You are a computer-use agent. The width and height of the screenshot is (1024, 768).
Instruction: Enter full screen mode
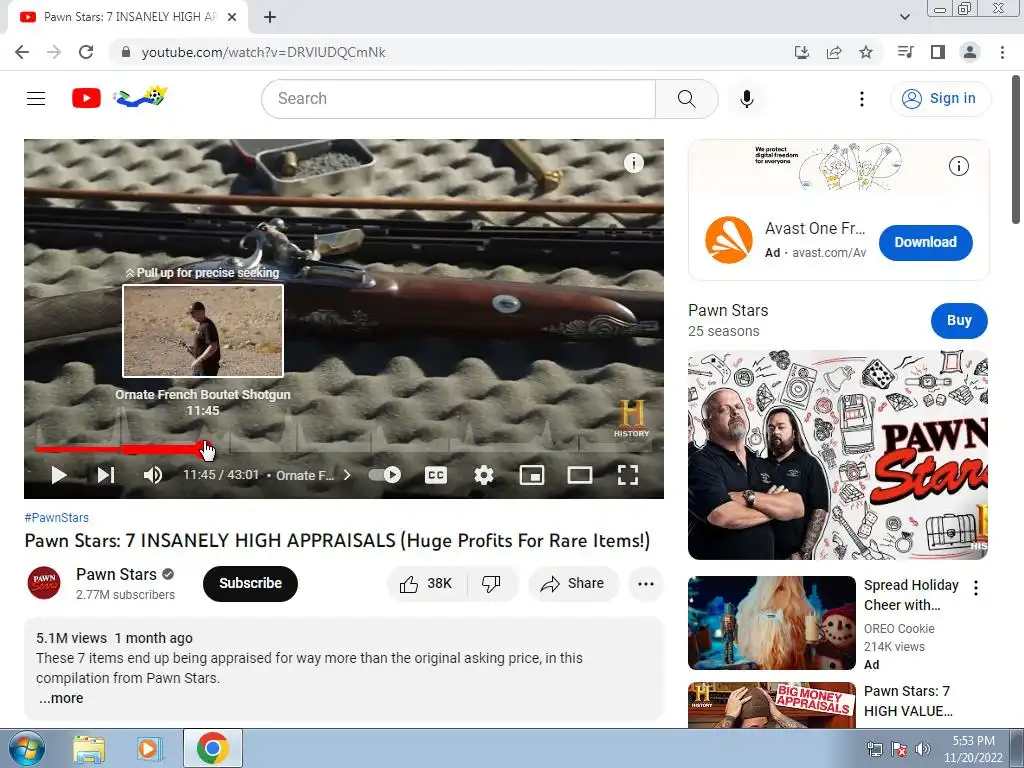pyautogui.click(x=628, y=475)
